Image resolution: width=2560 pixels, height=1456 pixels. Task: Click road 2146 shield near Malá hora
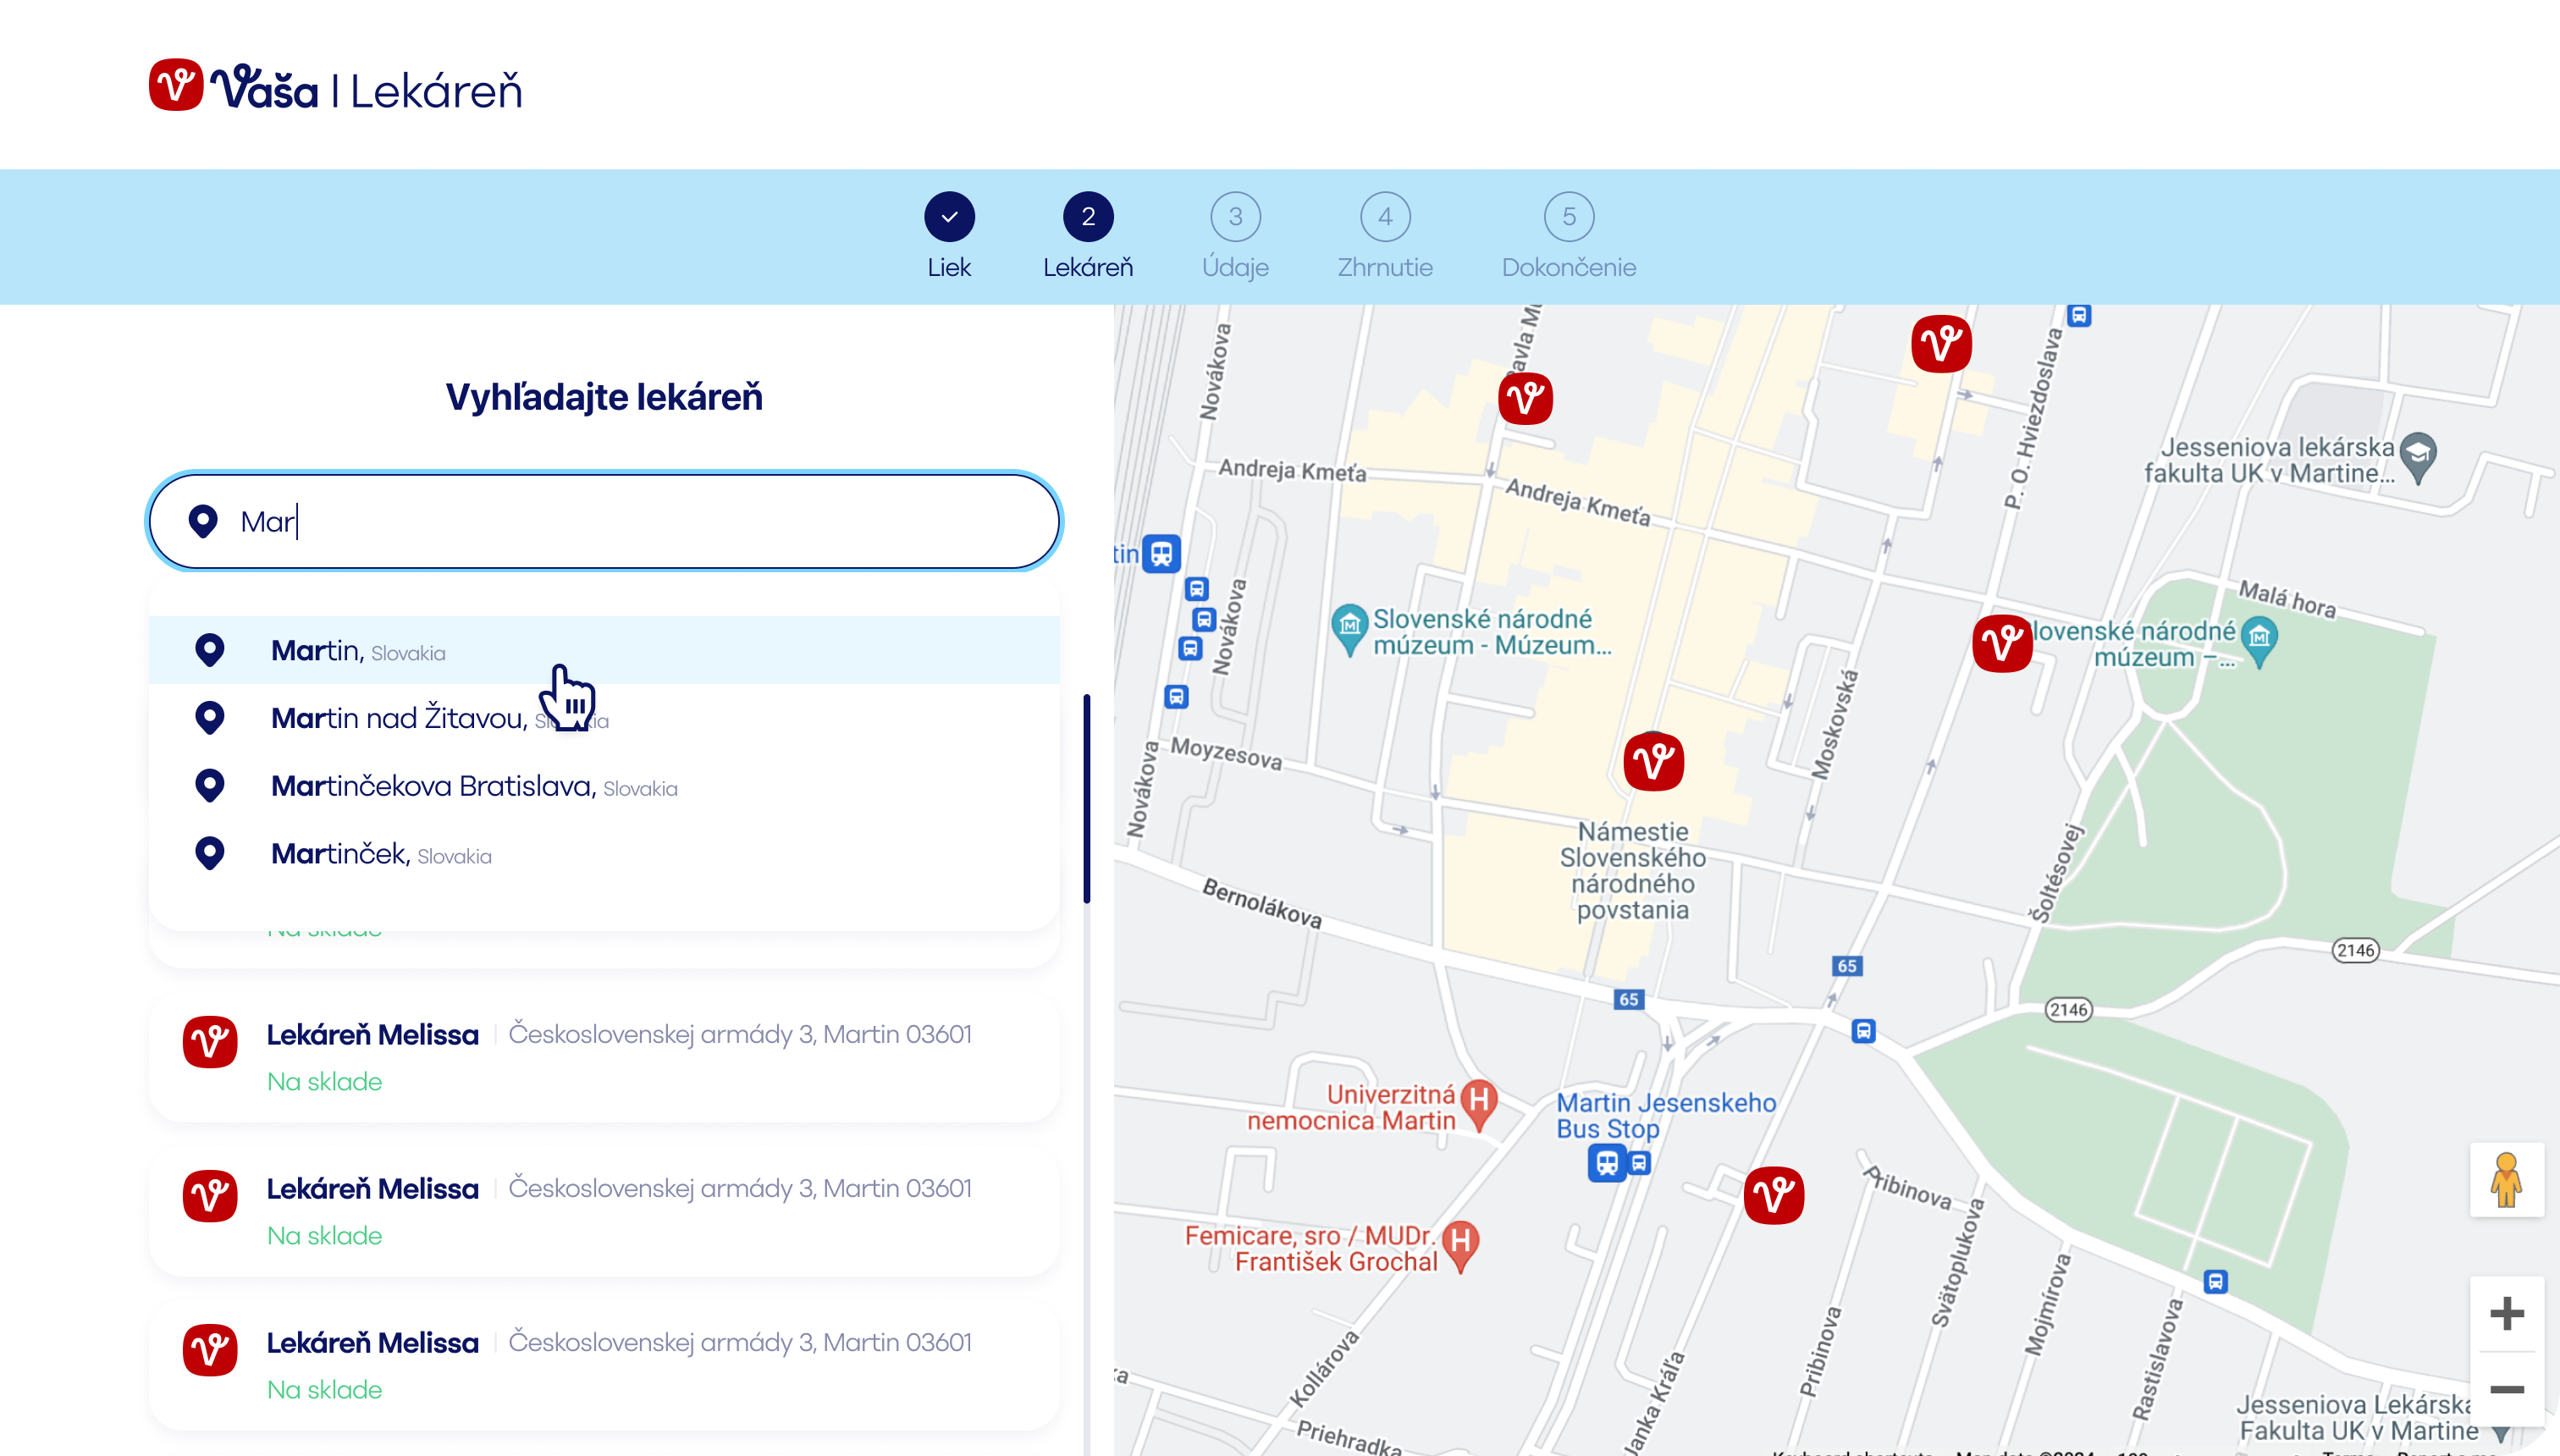[2355, 950]
